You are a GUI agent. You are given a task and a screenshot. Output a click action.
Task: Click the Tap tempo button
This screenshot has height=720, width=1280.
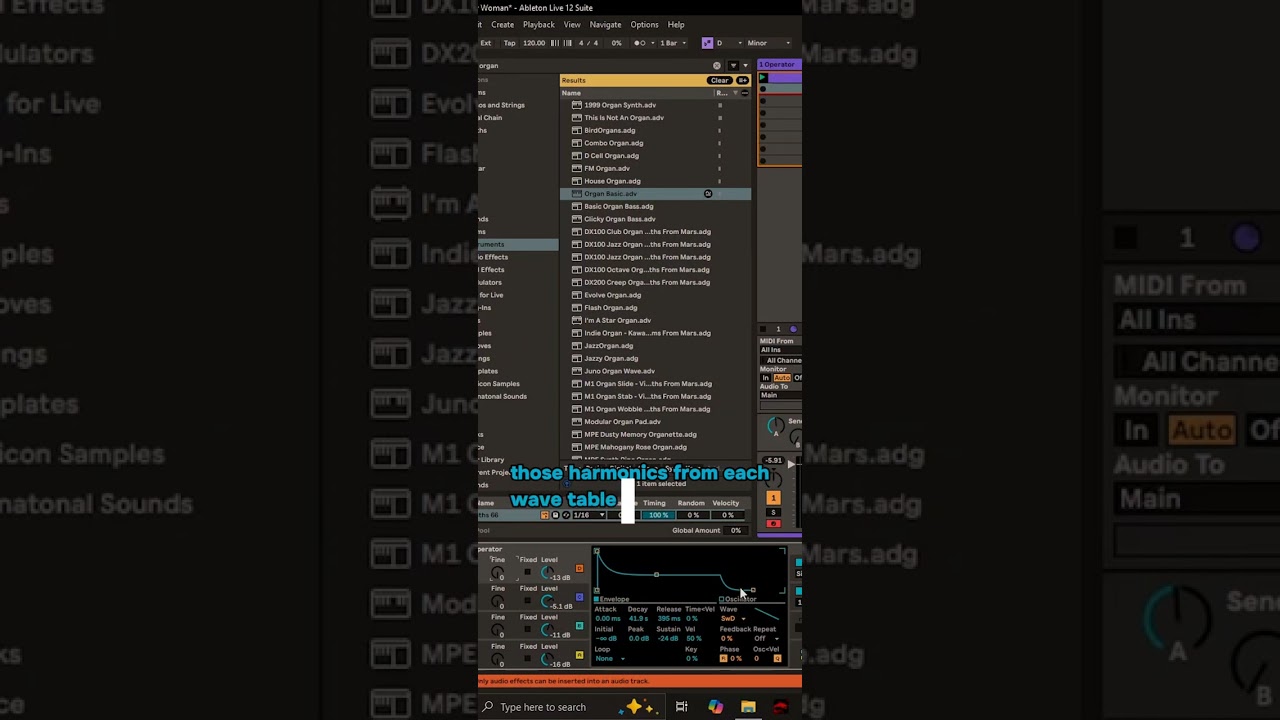(509, 43)
